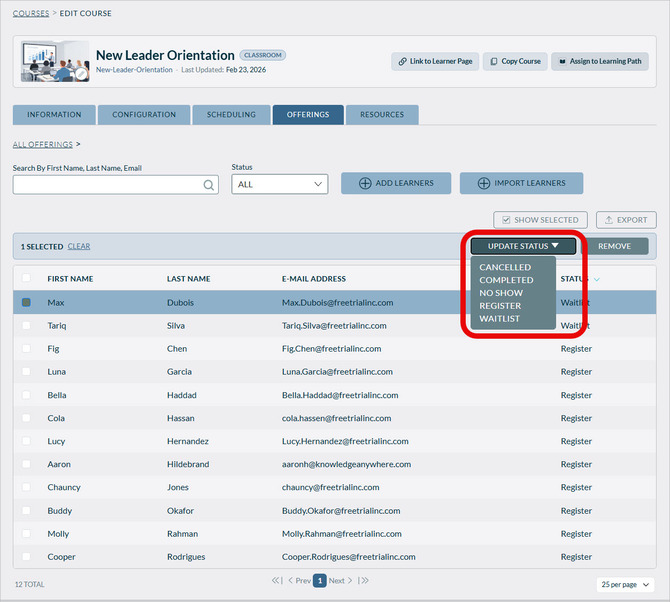670x602 pixels.
Task: Click the All Offerings link
Action: click(43, 144)
